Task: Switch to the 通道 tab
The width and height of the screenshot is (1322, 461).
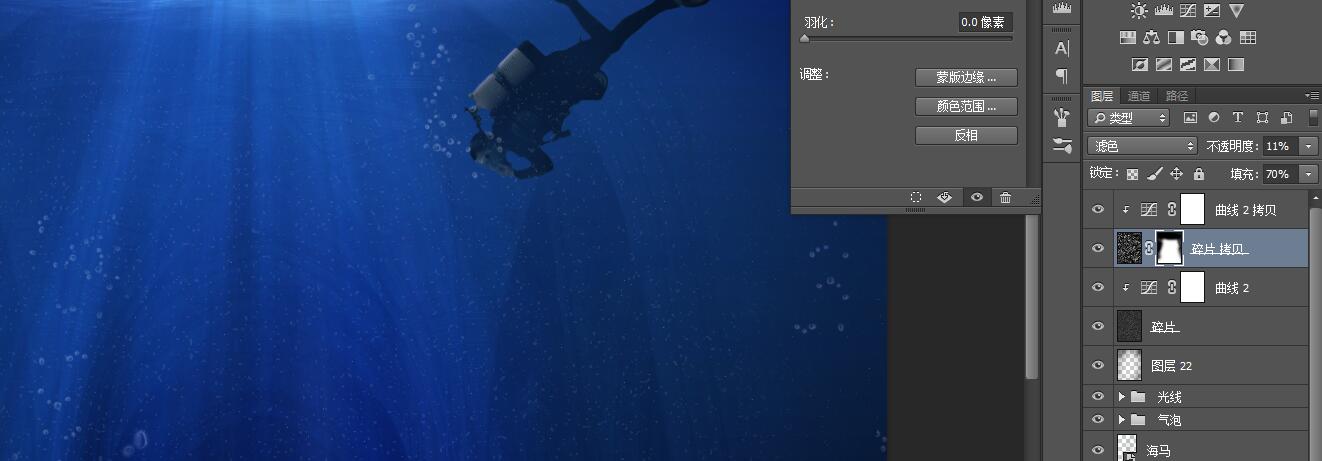Action: [x=1139, y=96]
